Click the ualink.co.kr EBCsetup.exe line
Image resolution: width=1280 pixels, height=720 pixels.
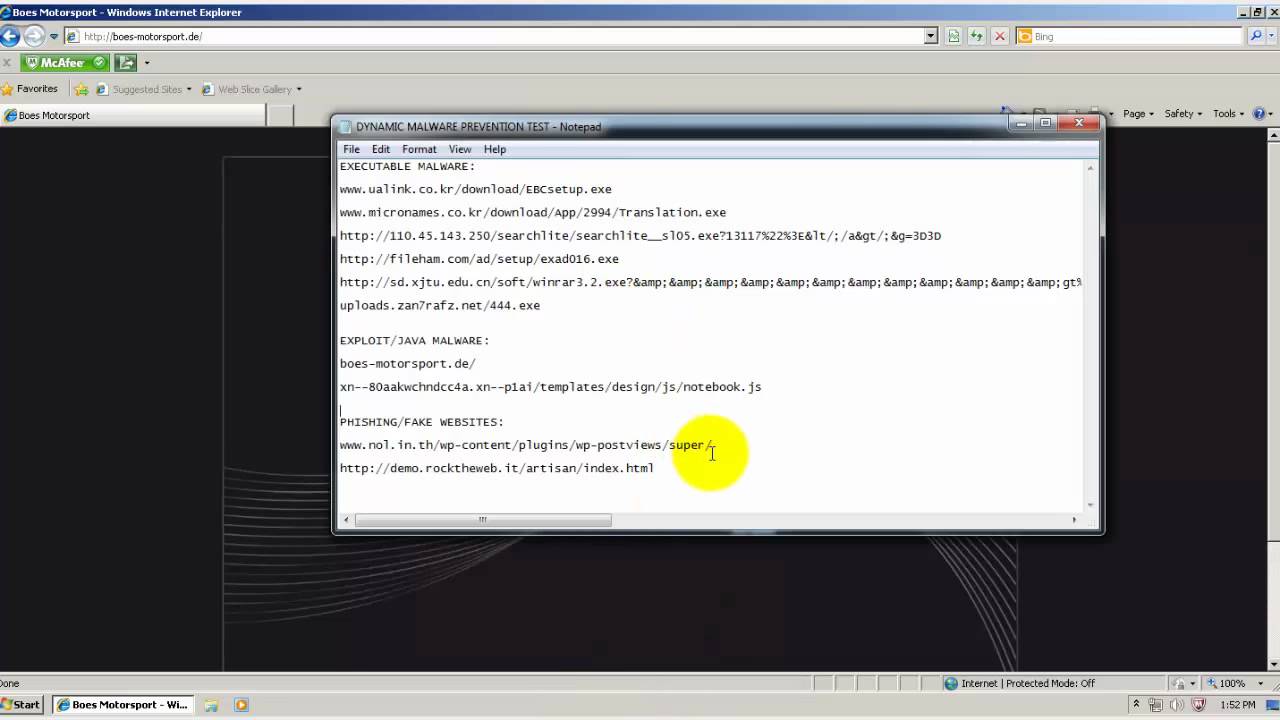[475, 189]
